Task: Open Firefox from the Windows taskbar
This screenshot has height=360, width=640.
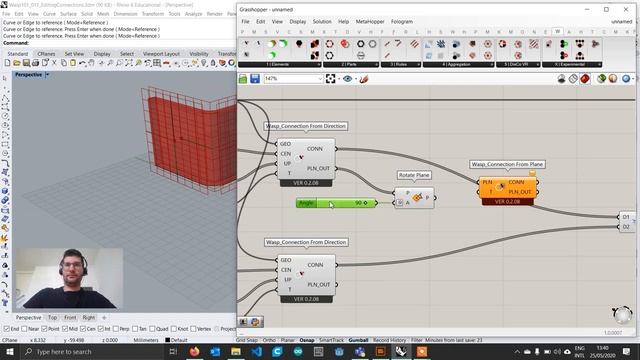Action: [x=194, y=351]
